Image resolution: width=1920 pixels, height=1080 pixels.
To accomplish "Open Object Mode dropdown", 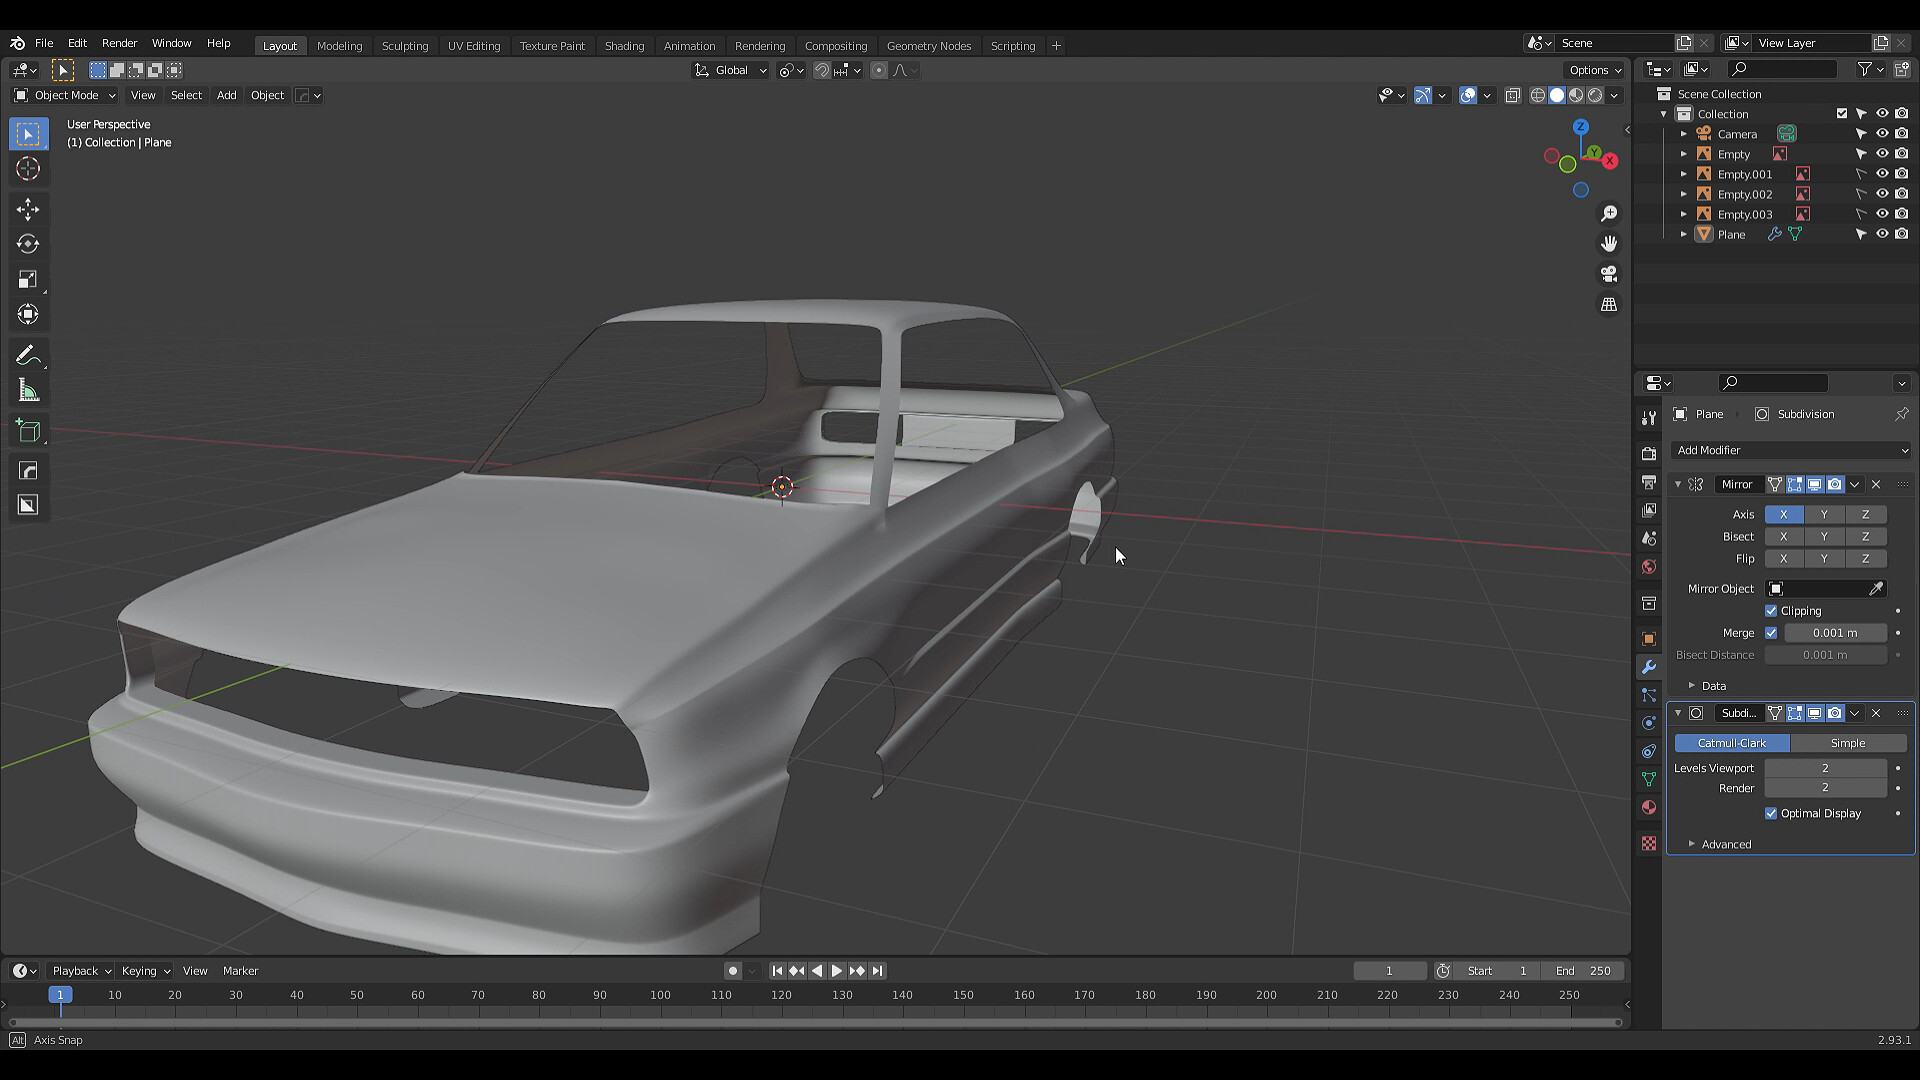I will 65,95.
